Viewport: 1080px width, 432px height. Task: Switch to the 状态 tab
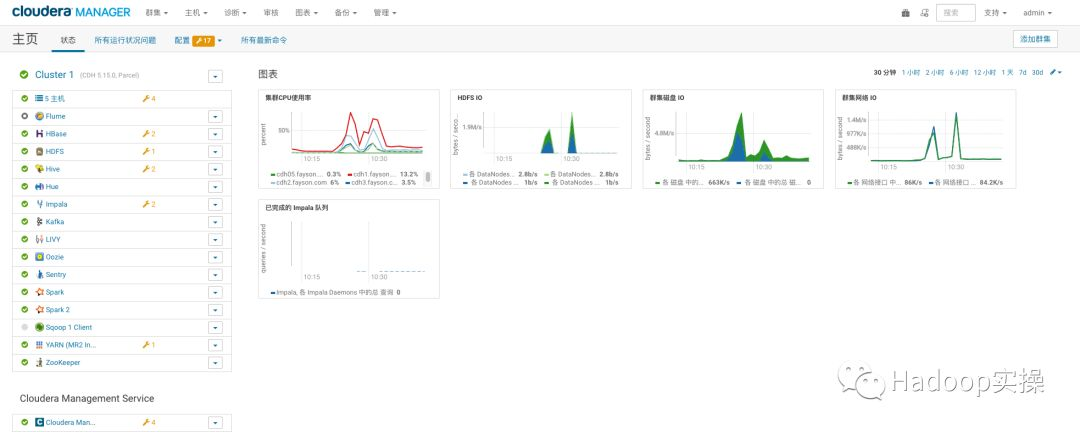coord(68,41)
